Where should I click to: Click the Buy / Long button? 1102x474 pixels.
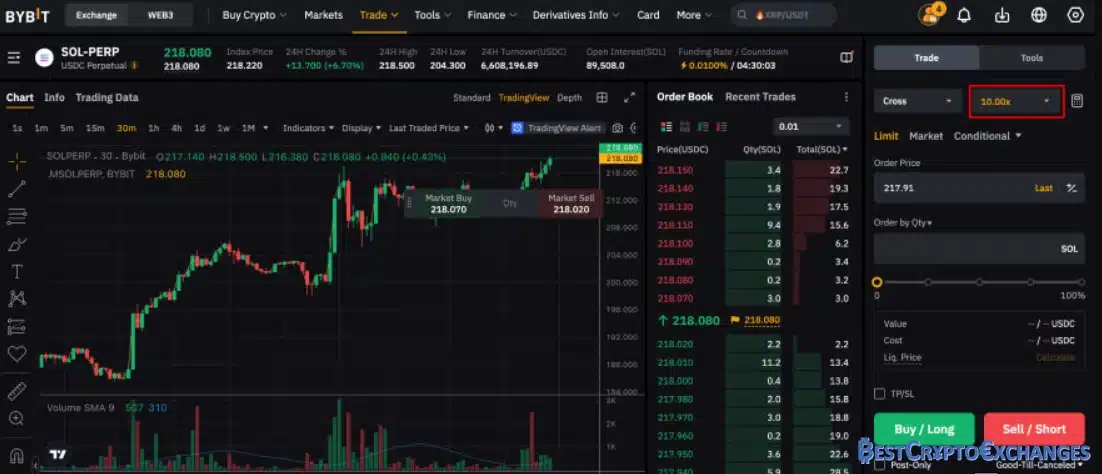point(924,429)
